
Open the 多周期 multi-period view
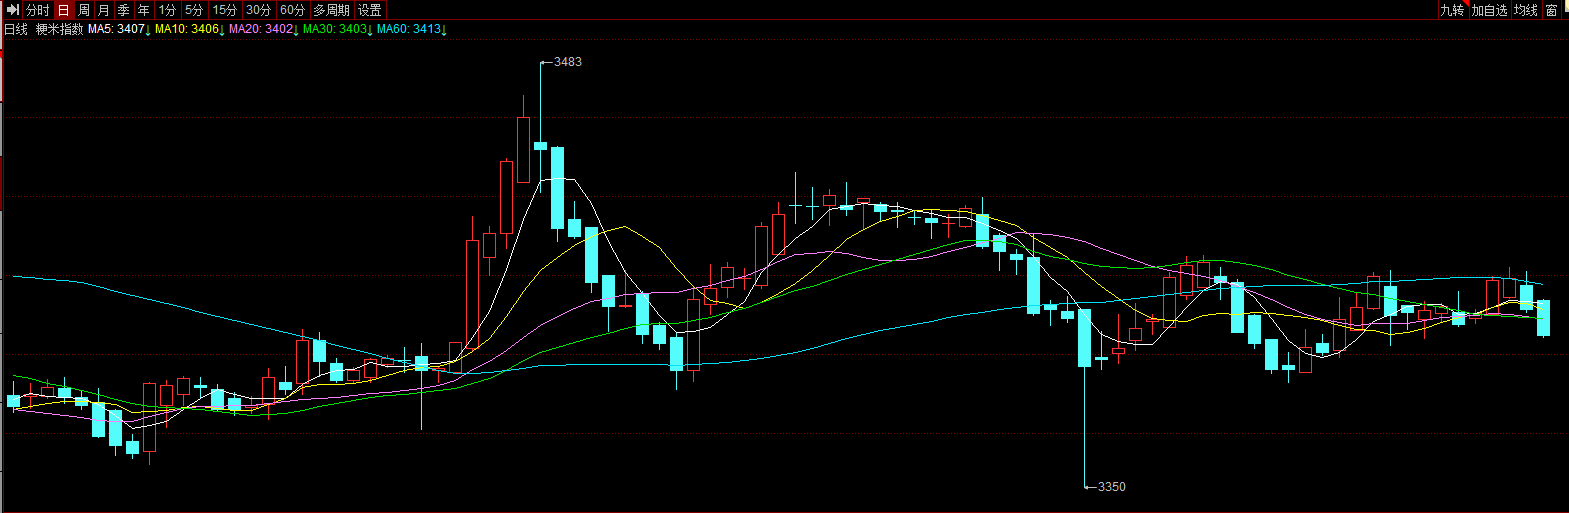pos(332,10)
